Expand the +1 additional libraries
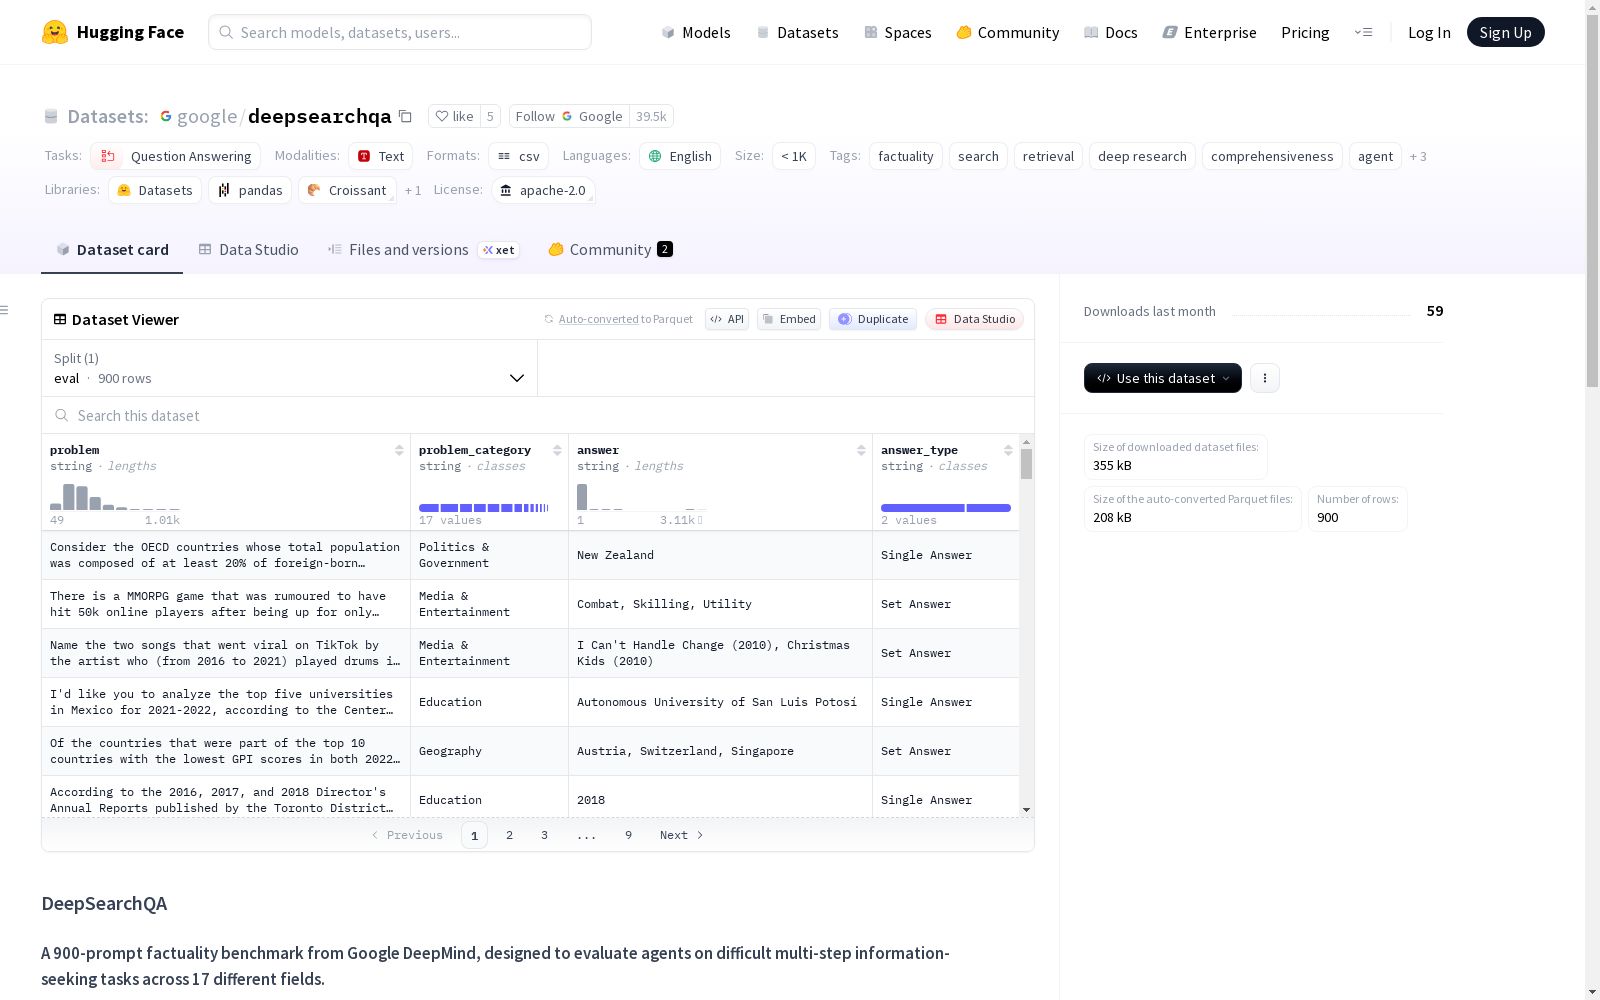Image resolution: width=1600 pixels, height=1000 pixels. pos(413,190)
